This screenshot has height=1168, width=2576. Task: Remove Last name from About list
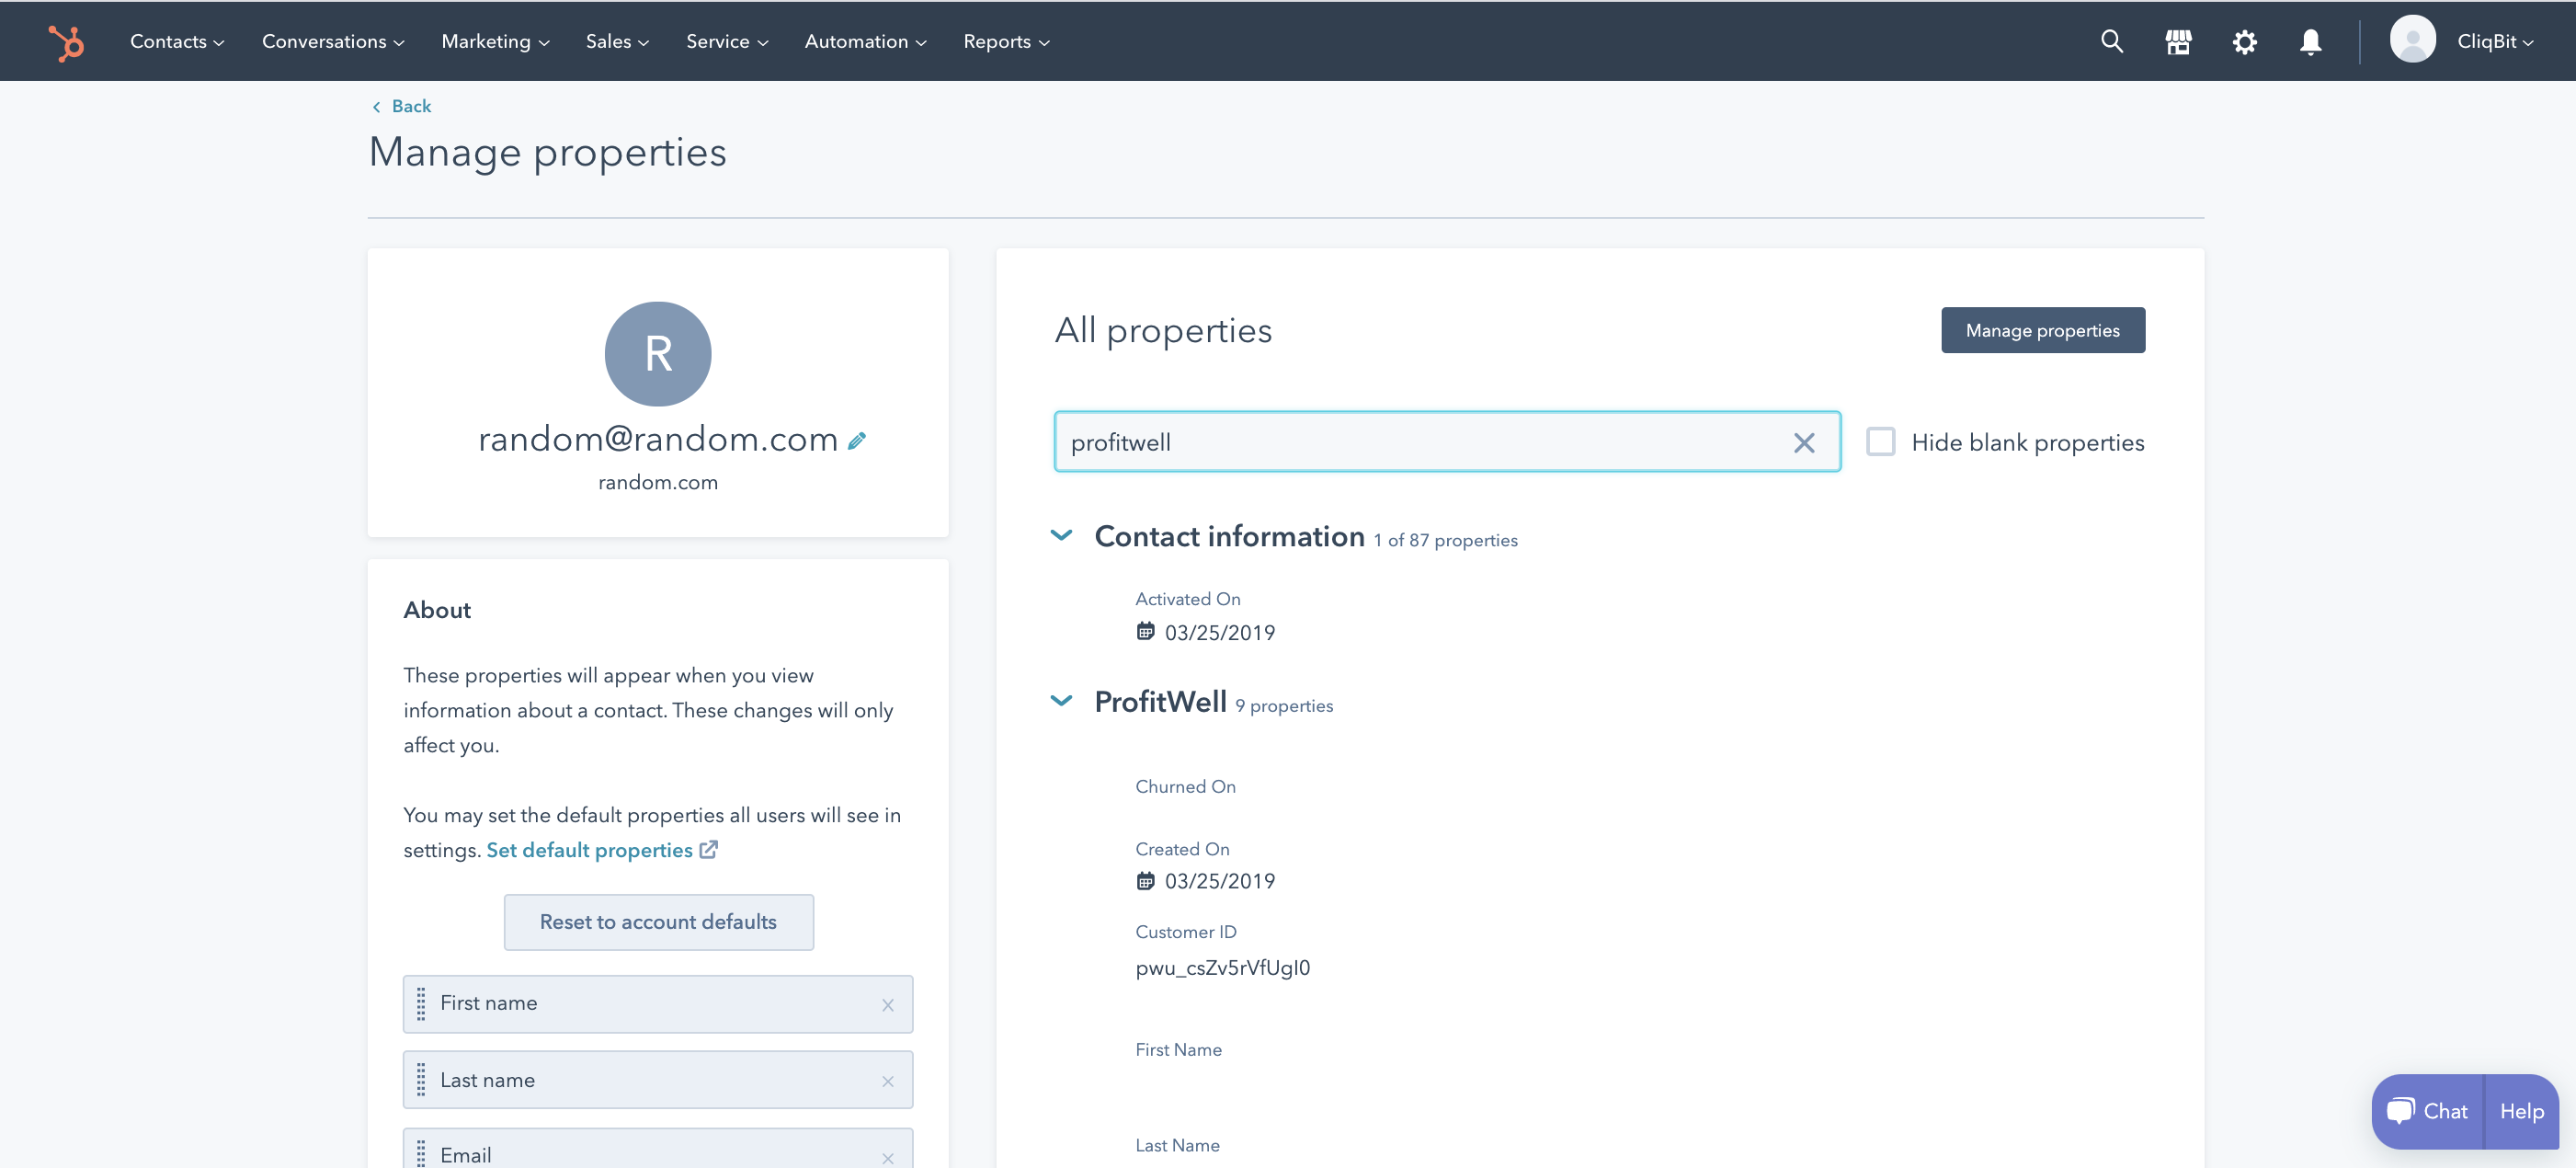(x=888, y=1081)
